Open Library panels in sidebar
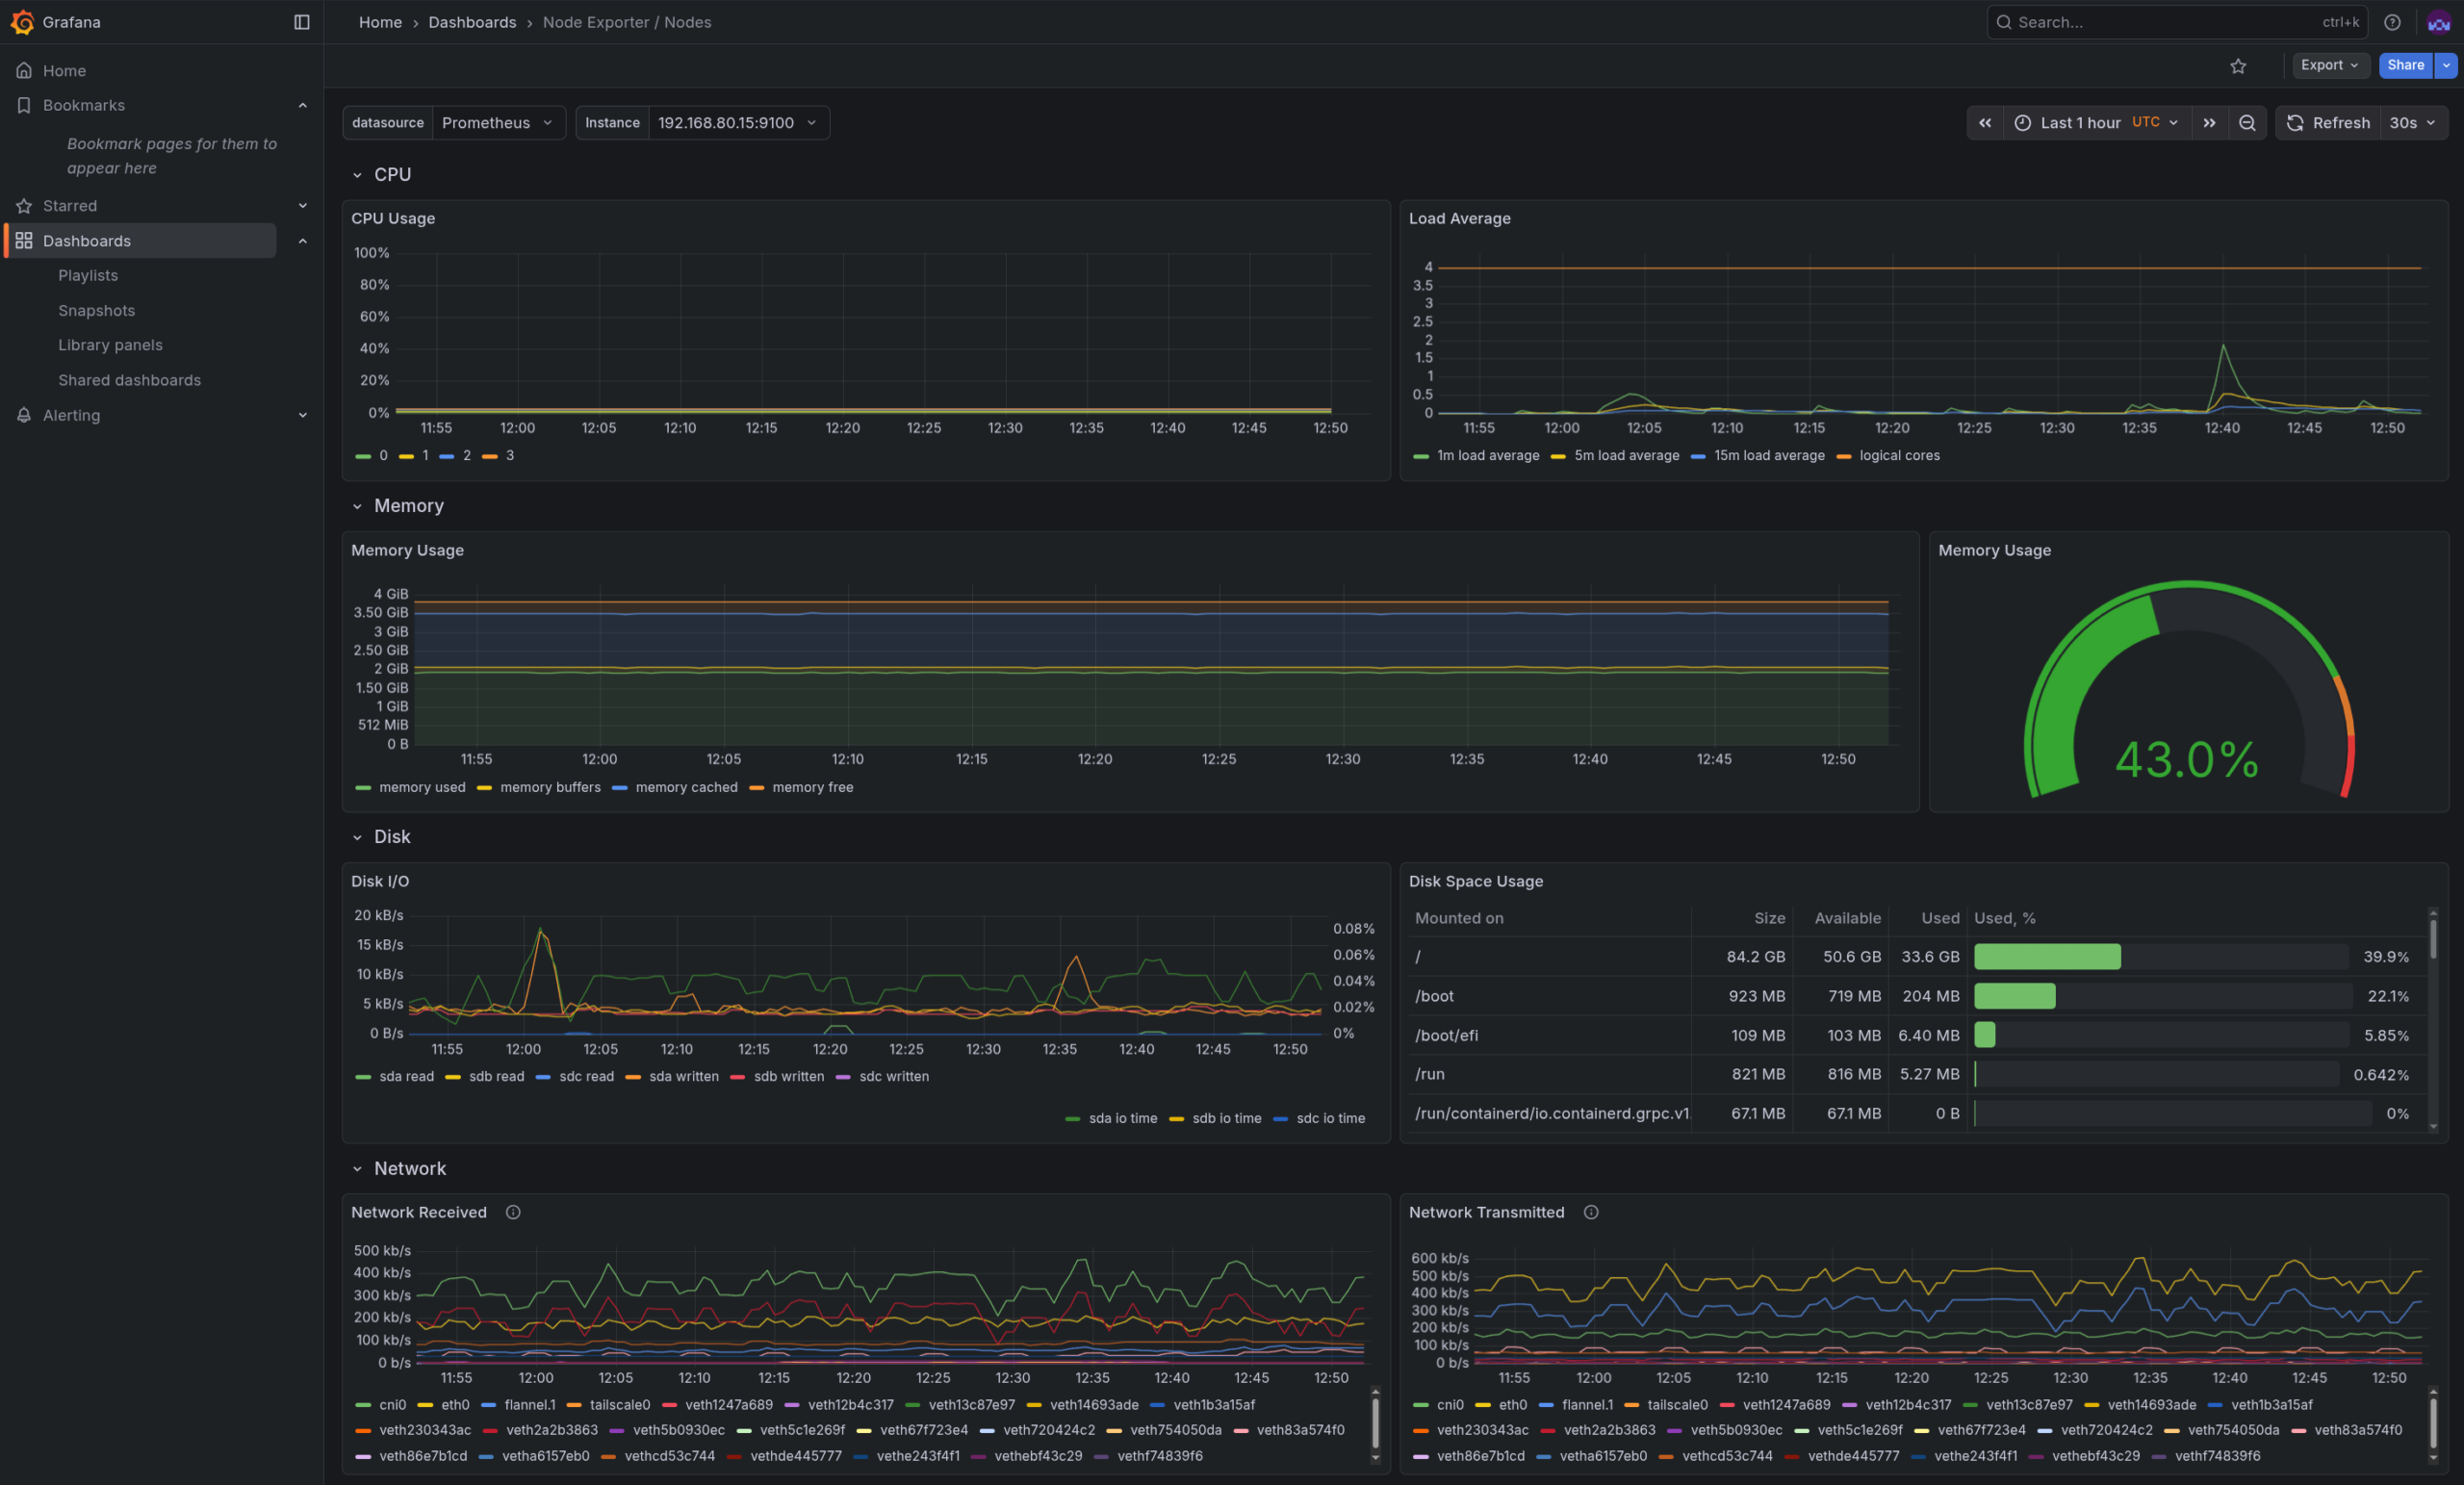 (x=110, y=345)
